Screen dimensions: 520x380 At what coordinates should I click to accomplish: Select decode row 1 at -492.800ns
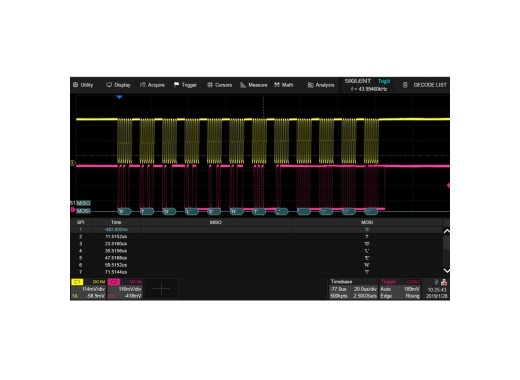256,229
